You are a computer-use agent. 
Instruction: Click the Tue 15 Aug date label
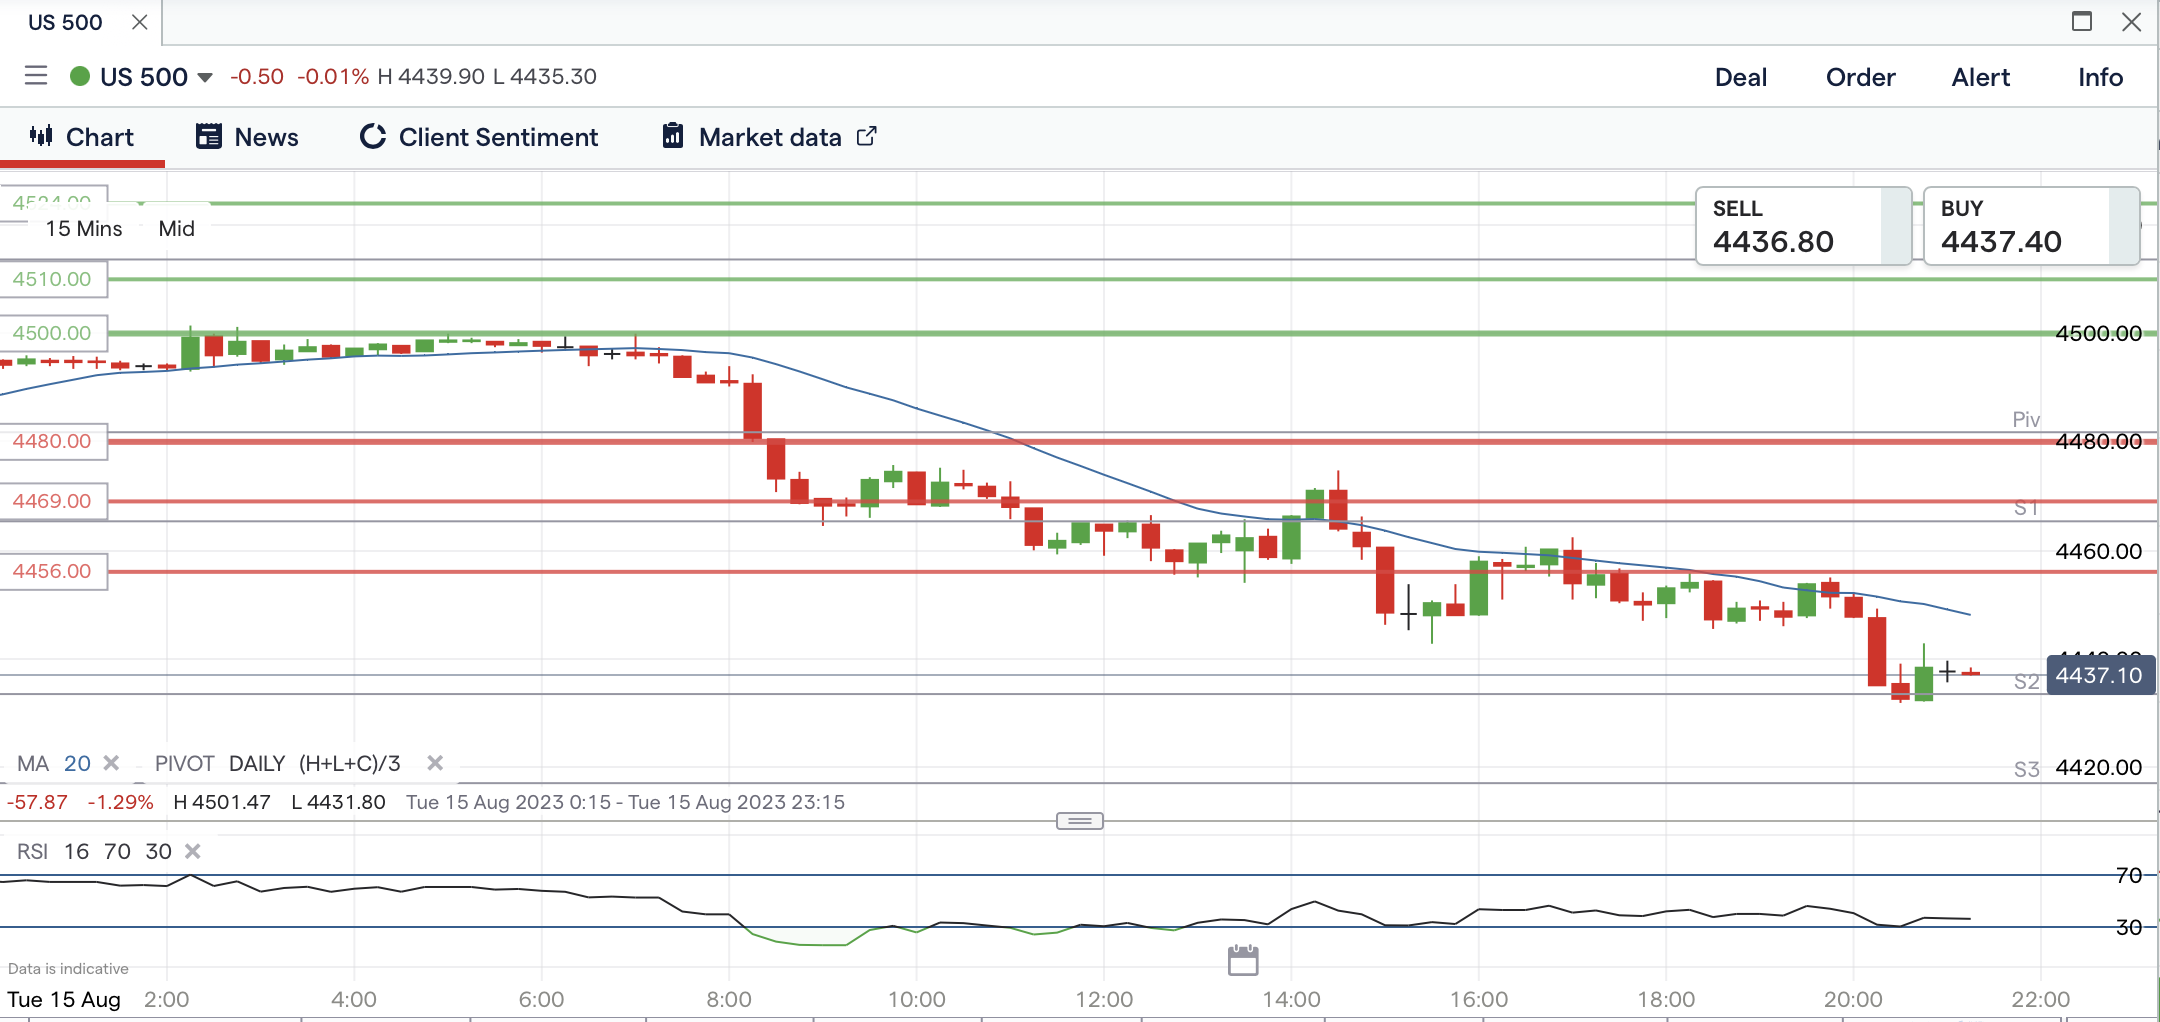pyautogui.click(x=64, y=999)
